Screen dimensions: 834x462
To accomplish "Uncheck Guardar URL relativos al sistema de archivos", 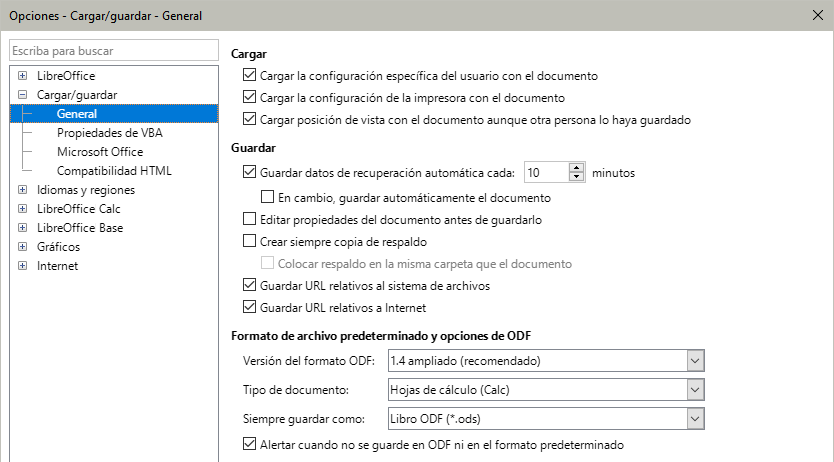I will 249,284.
